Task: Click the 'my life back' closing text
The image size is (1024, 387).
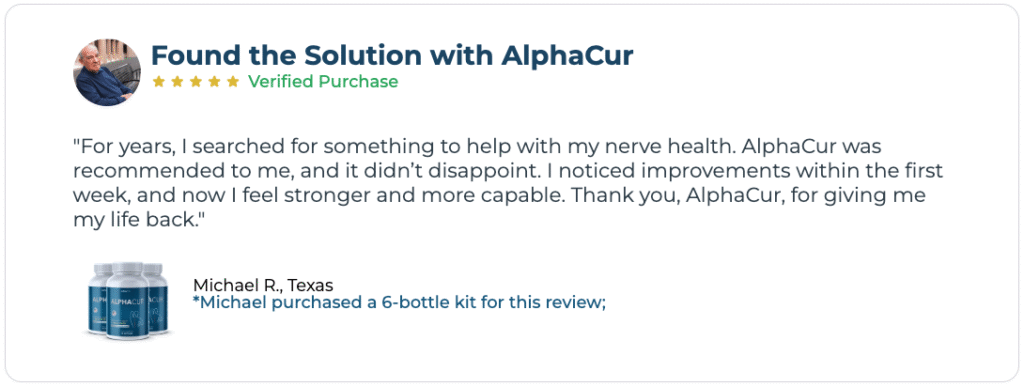Action: 139,220
